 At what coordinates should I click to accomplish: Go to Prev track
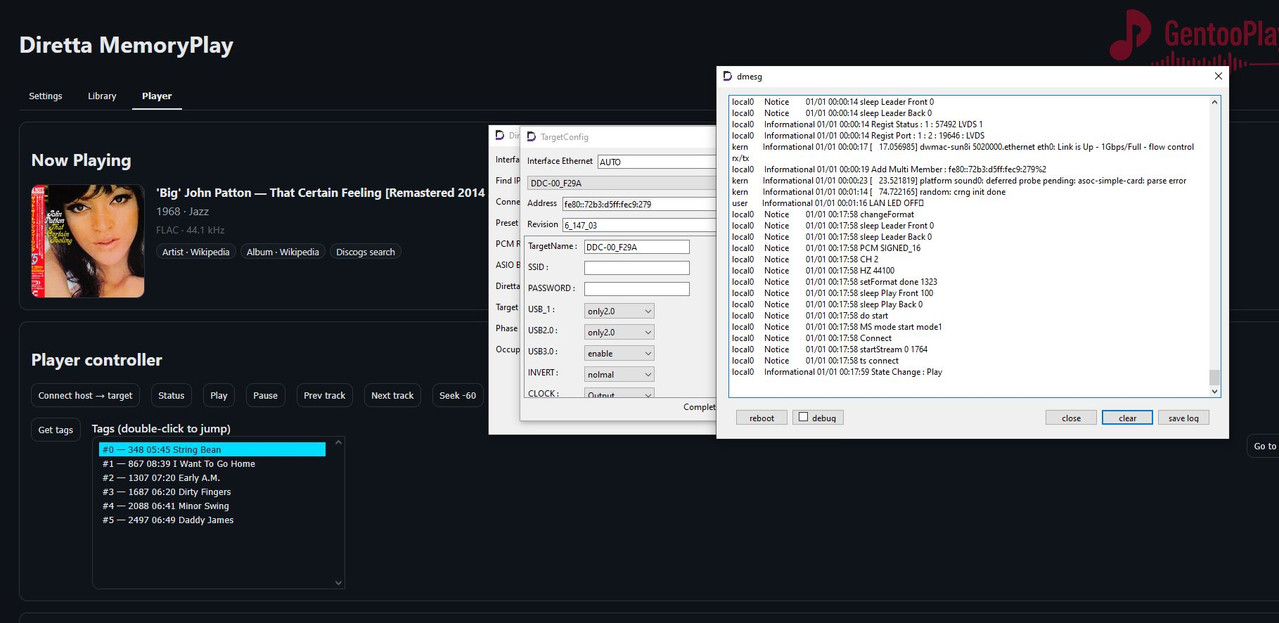pyautogui.click(x=324, y=395)
